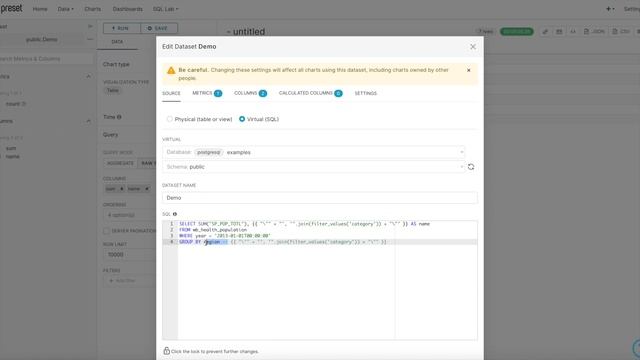This screenshot has height=360, width=640.
Task: Refresh the schema list icon
Action: [471, 167]
